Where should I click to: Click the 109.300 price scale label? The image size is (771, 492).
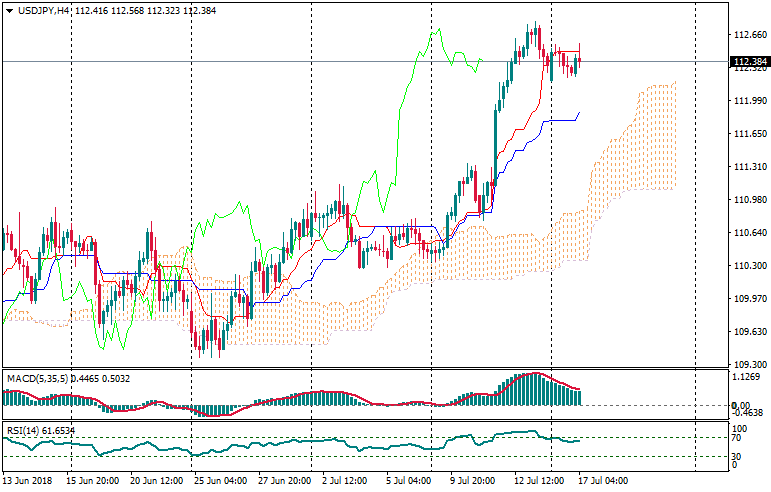pos(749,365)
